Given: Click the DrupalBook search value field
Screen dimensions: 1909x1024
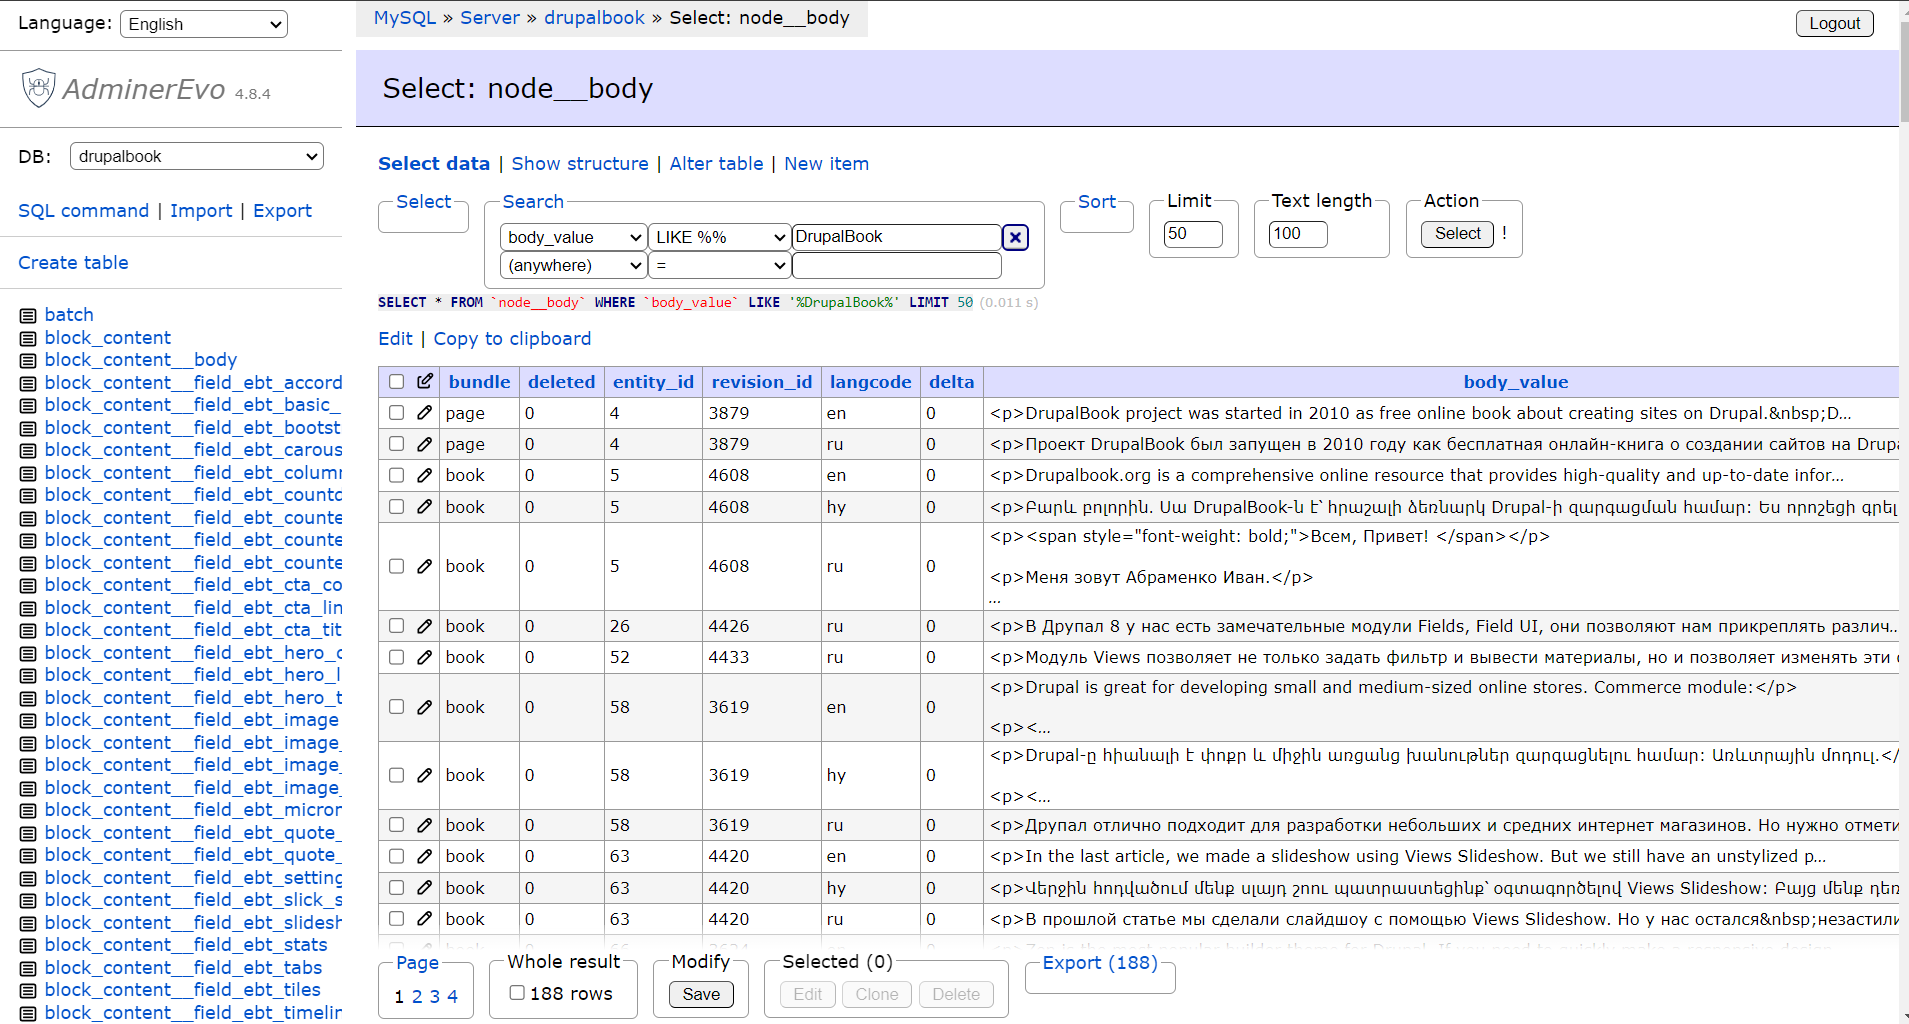Looking at the screenshot, I should [897, 237].
